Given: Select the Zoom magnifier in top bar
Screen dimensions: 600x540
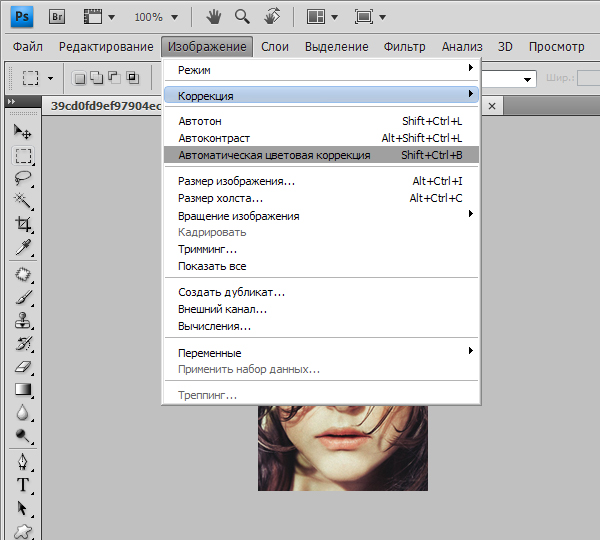Looking at the screenshot, I should 242,17.
